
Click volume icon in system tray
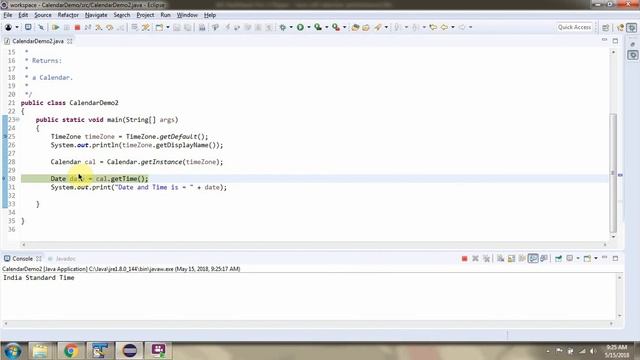pos(593,351)
